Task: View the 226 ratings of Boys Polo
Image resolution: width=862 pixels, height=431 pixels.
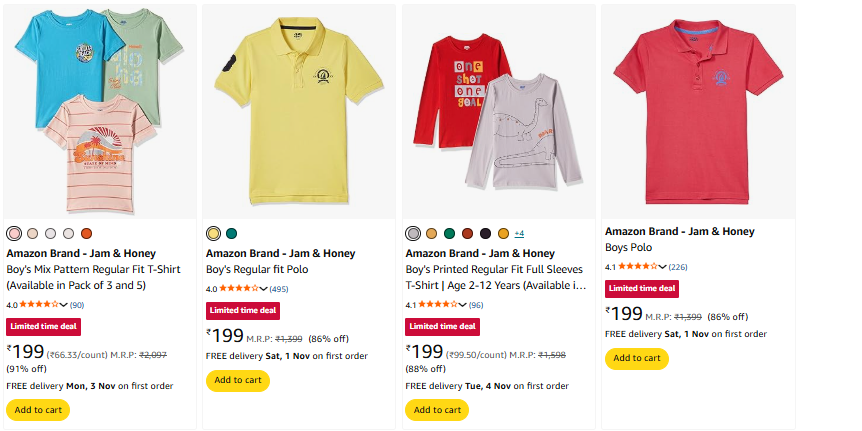Action: tap(678, 267)
